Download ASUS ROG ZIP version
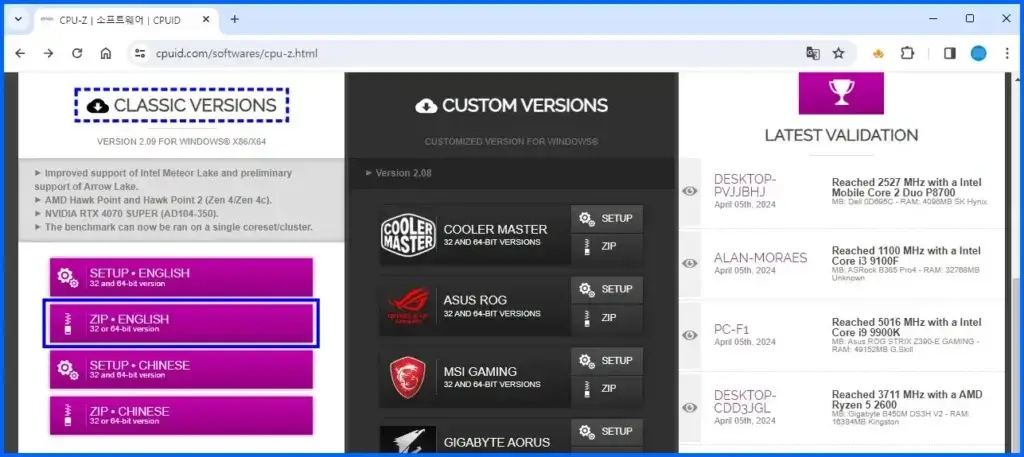Viewport: 1024px width, 457px height. pyautogui.click(x=607, y=318)
